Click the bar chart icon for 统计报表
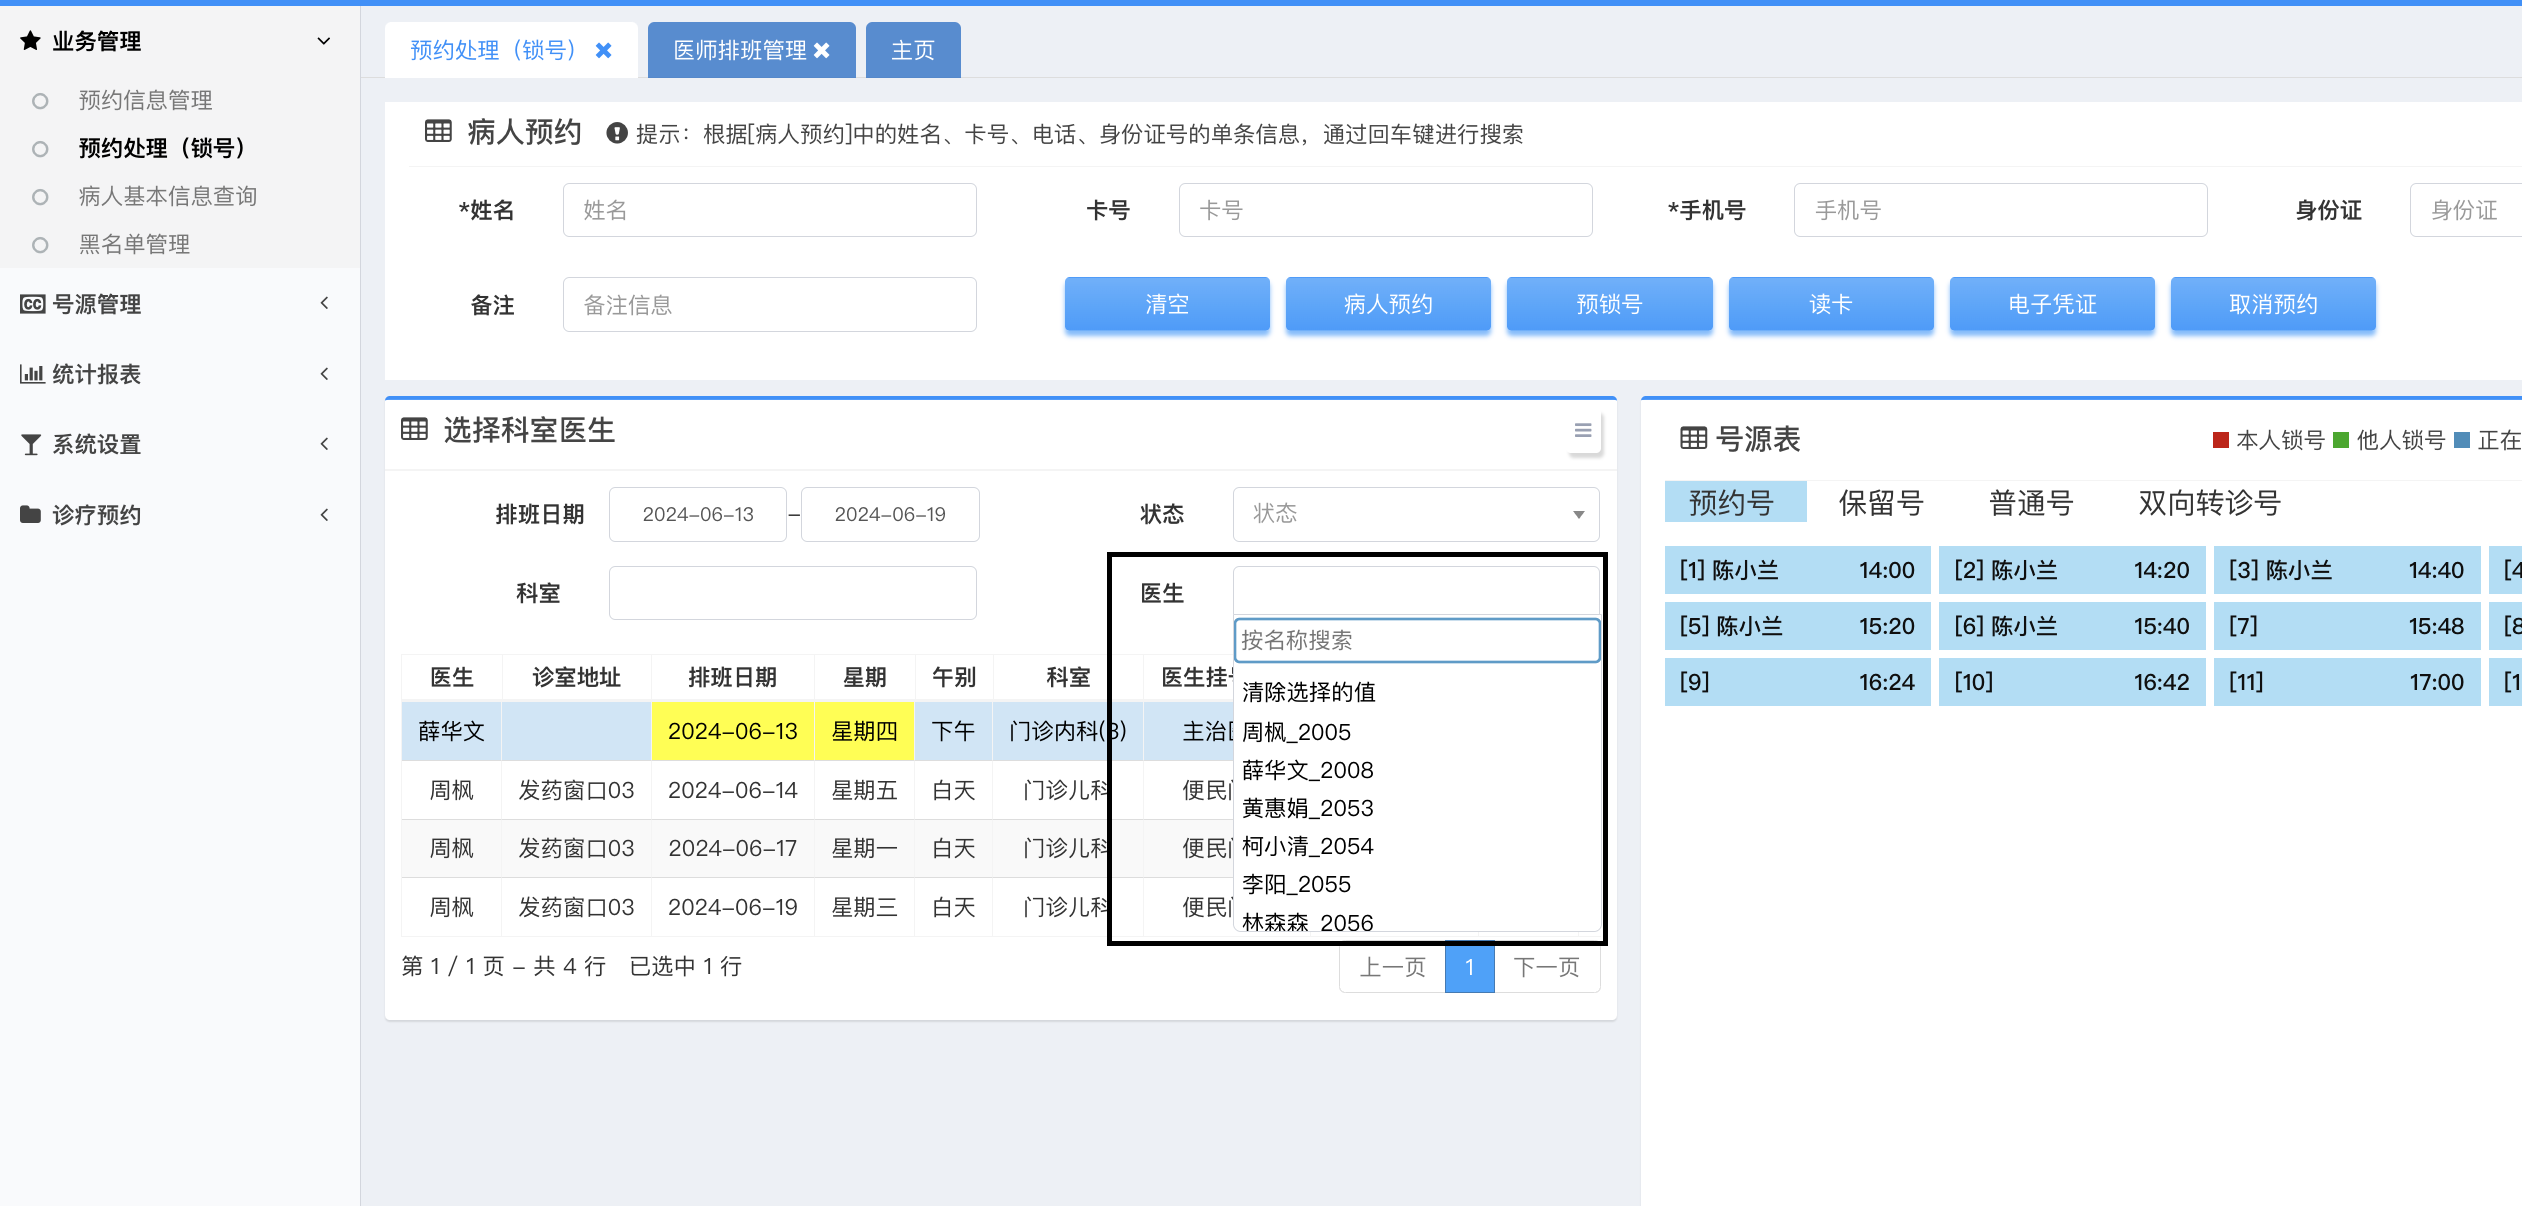The width and height of the screenshot is (2522, 1206). click(31, 374)
